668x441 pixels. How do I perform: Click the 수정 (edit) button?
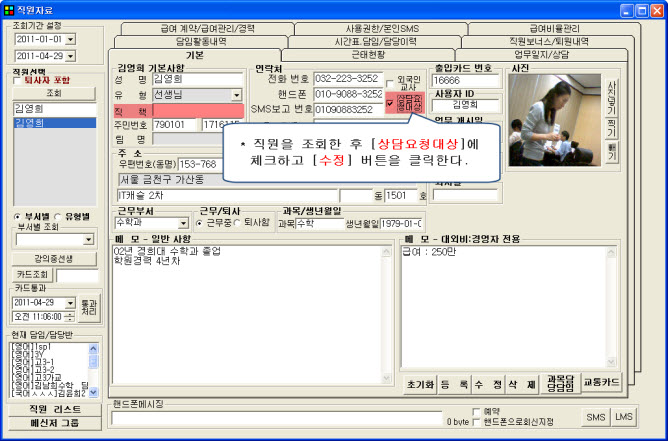[489, 384]
